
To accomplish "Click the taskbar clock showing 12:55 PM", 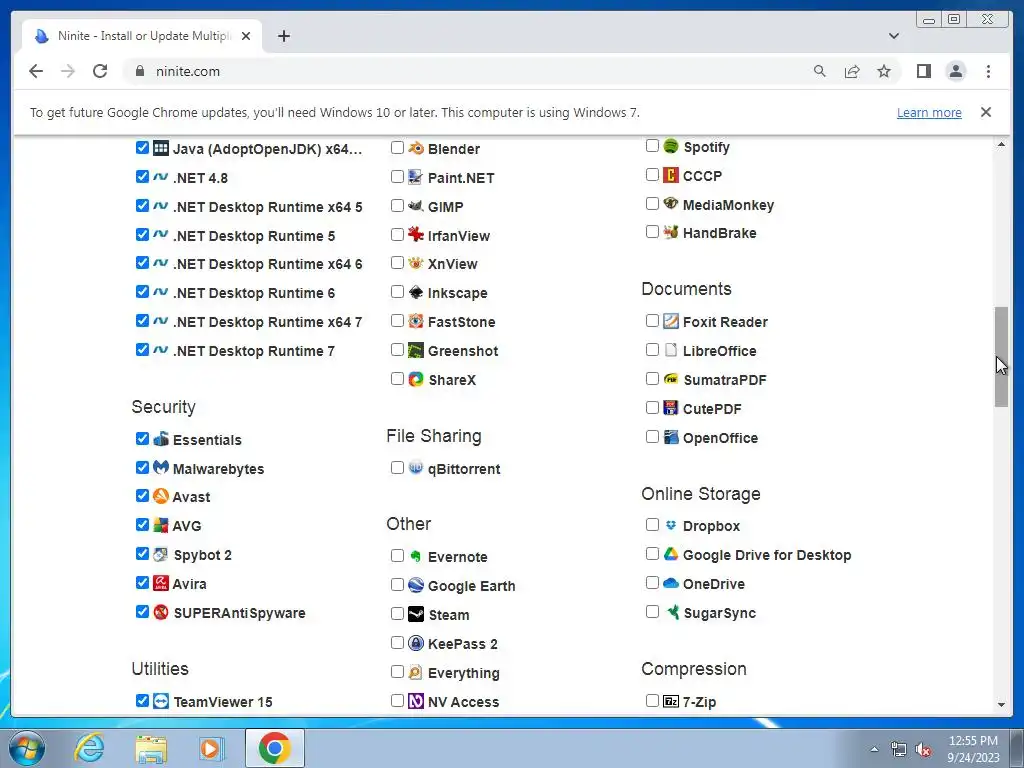I will click(x=973, y=748).
